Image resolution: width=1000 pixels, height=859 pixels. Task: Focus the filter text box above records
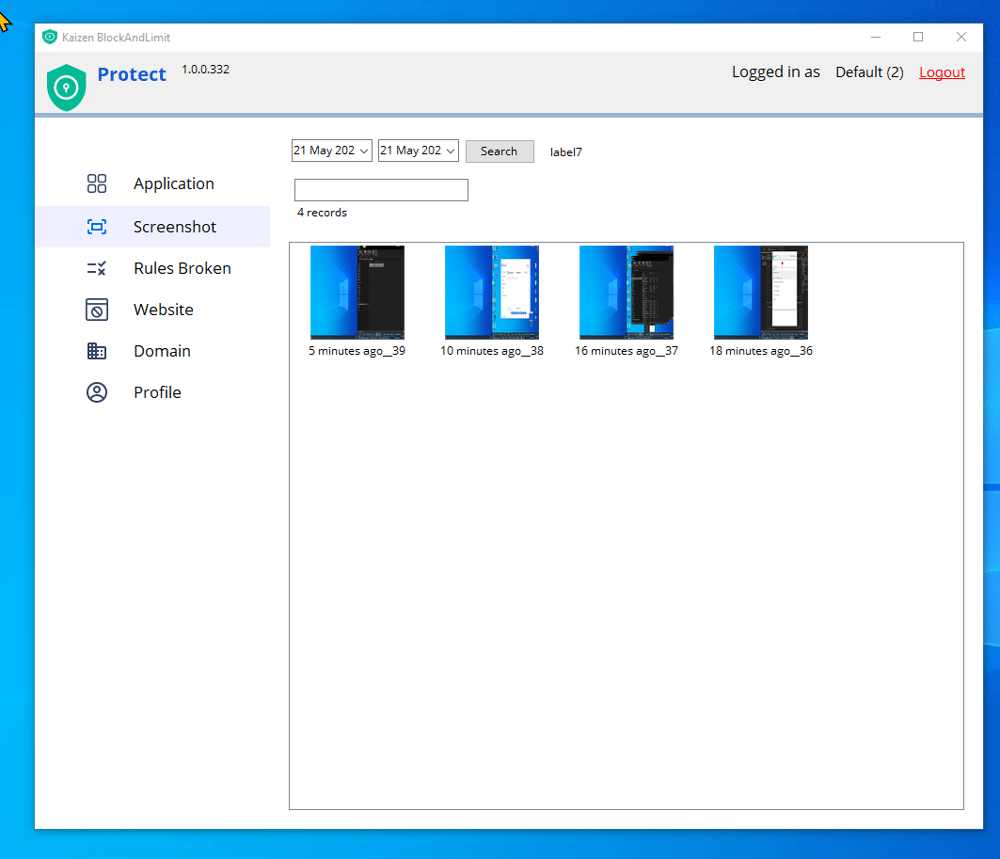coord(381,190)
